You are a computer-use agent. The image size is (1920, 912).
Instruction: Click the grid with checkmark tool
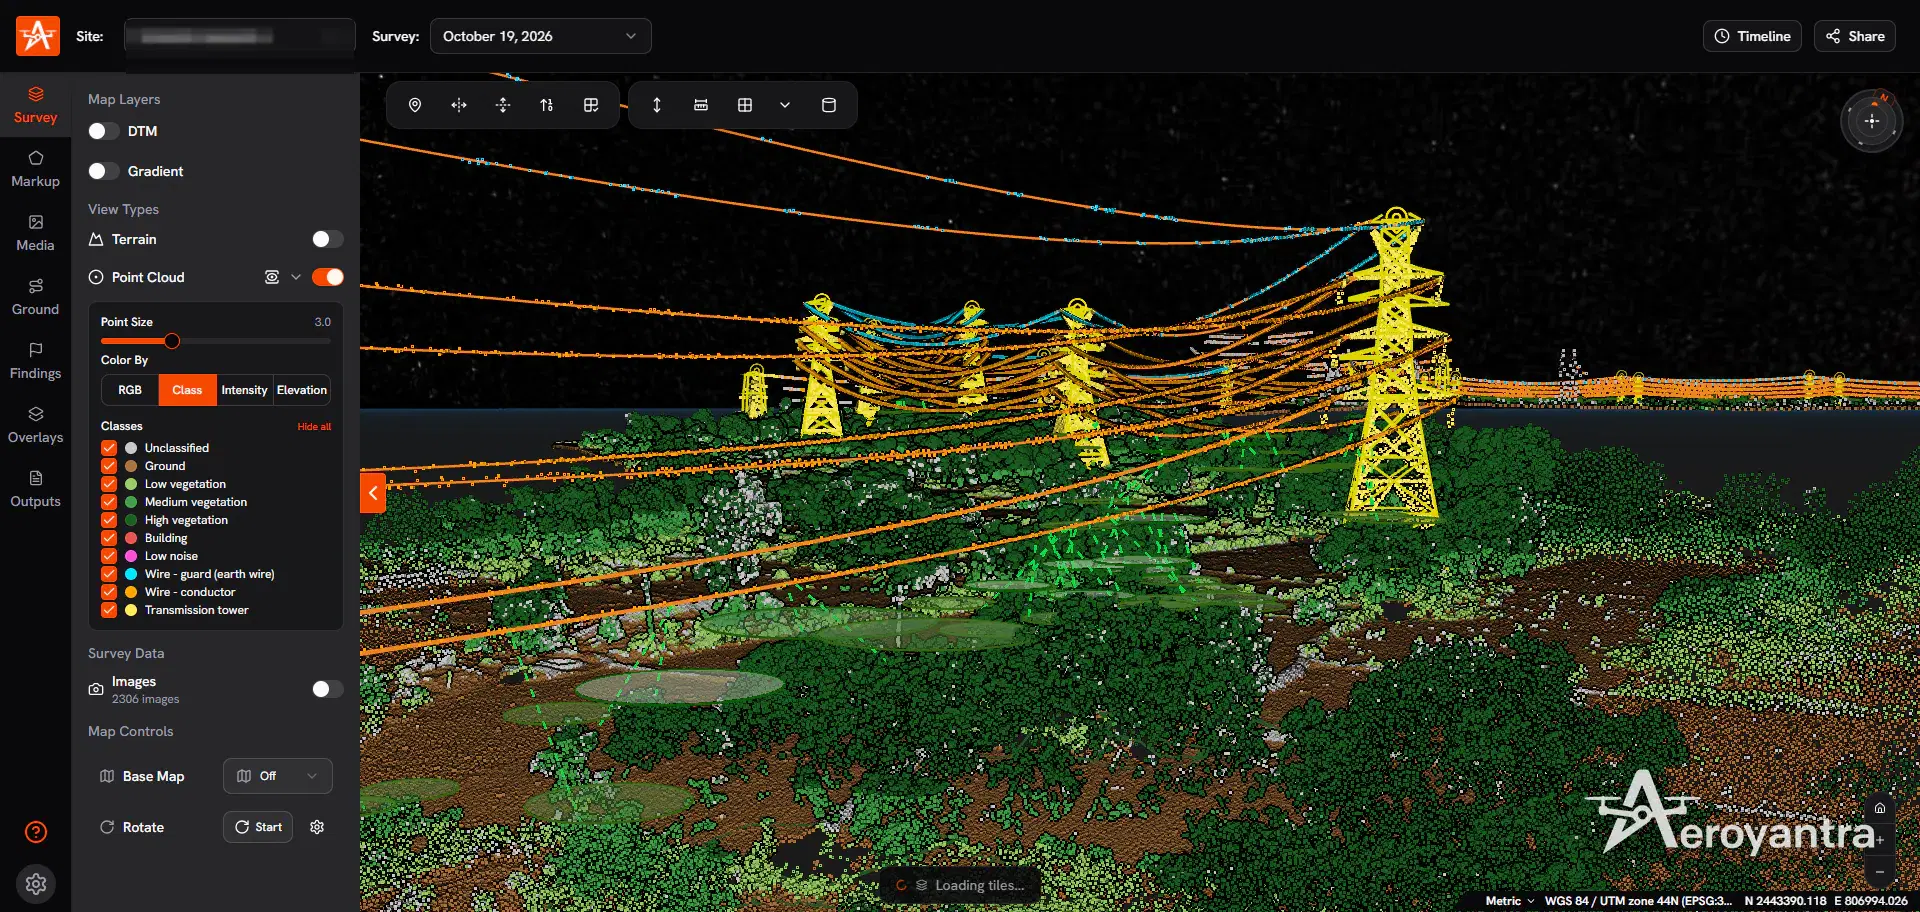pyautogui.click(x=591, y=105)
